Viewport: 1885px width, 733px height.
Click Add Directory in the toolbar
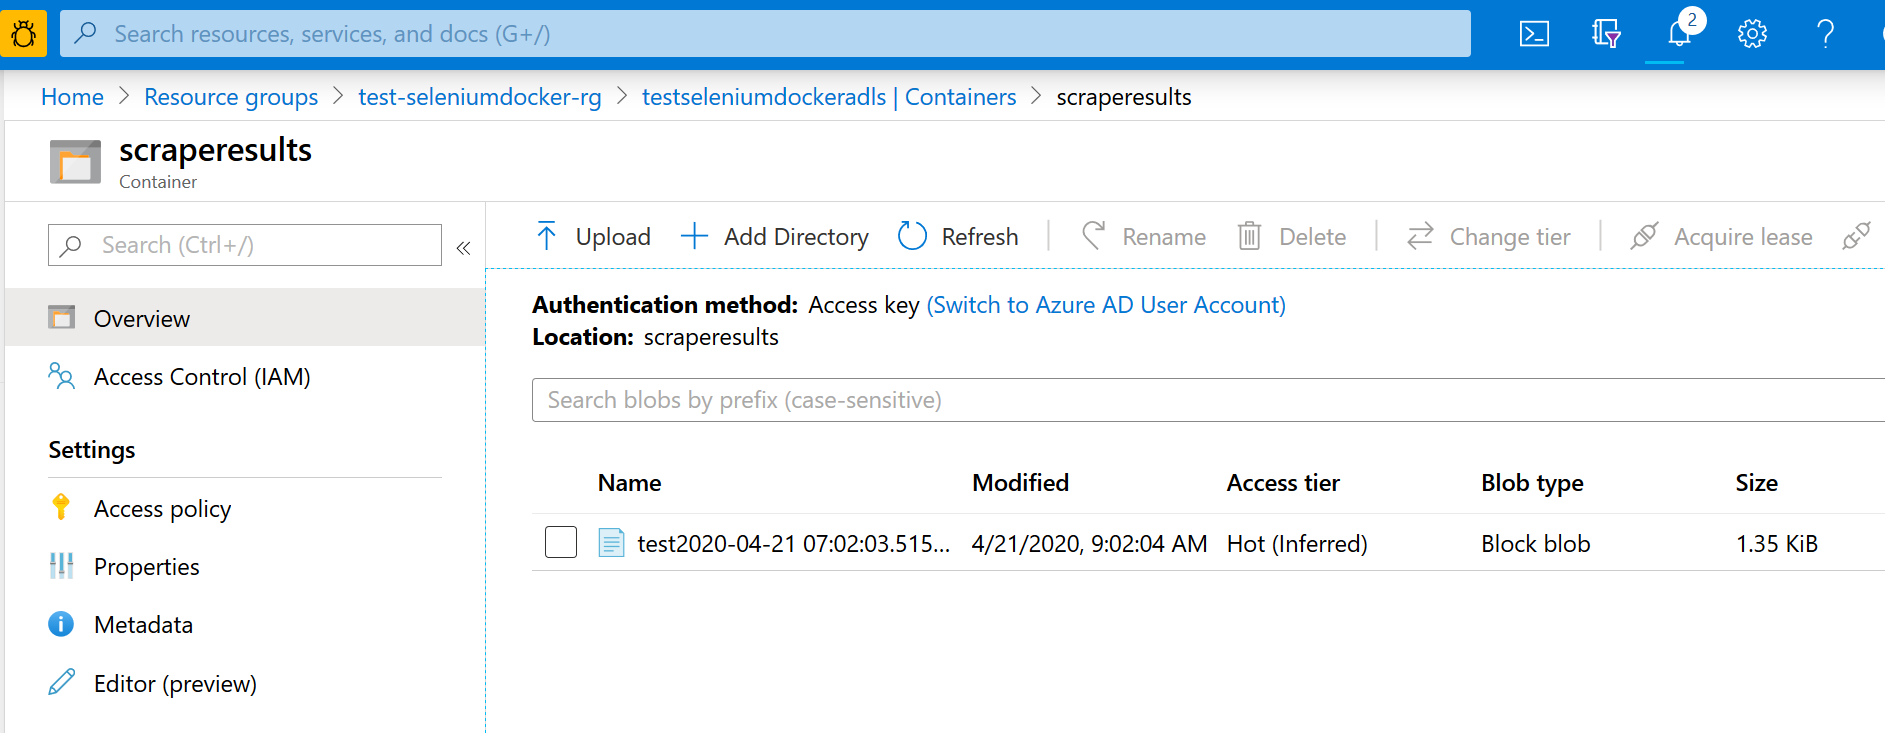[775, 237]
